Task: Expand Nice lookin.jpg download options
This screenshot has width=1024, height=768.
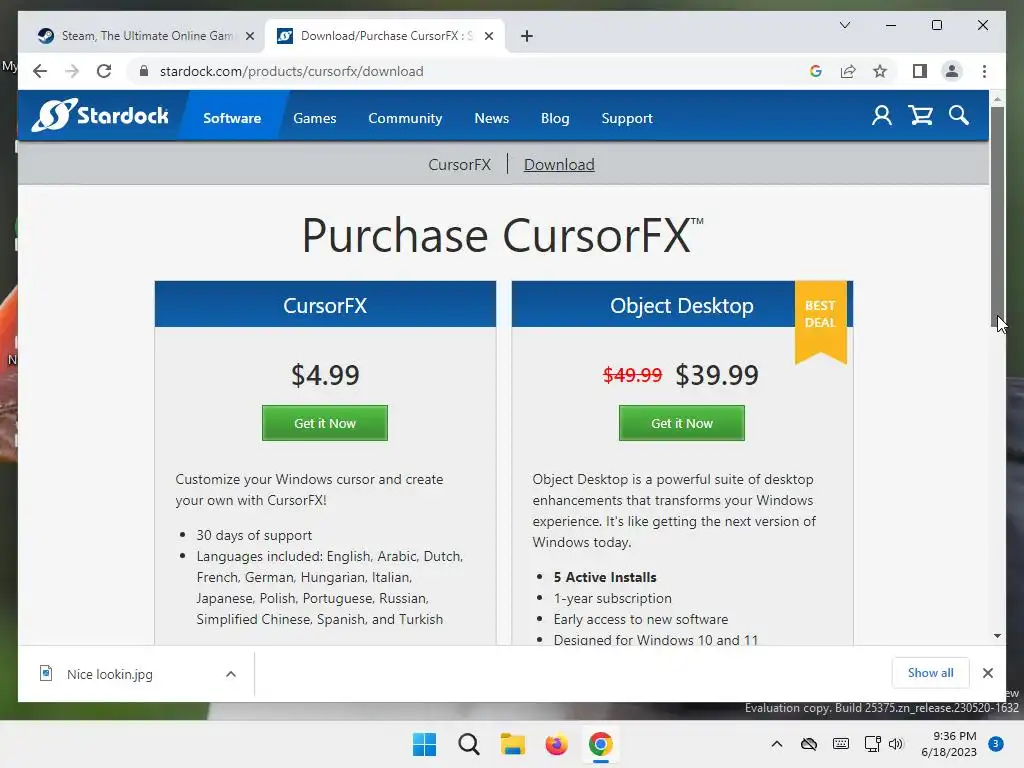Action: pyautogui.click(x=231, y=674)
